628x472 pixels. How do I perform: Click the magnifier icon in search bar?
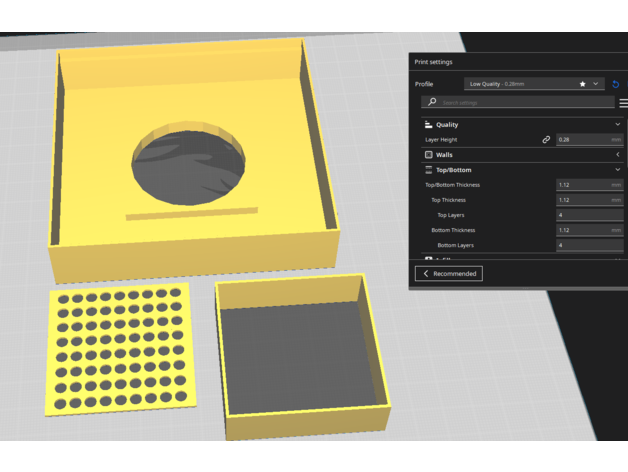431,102
